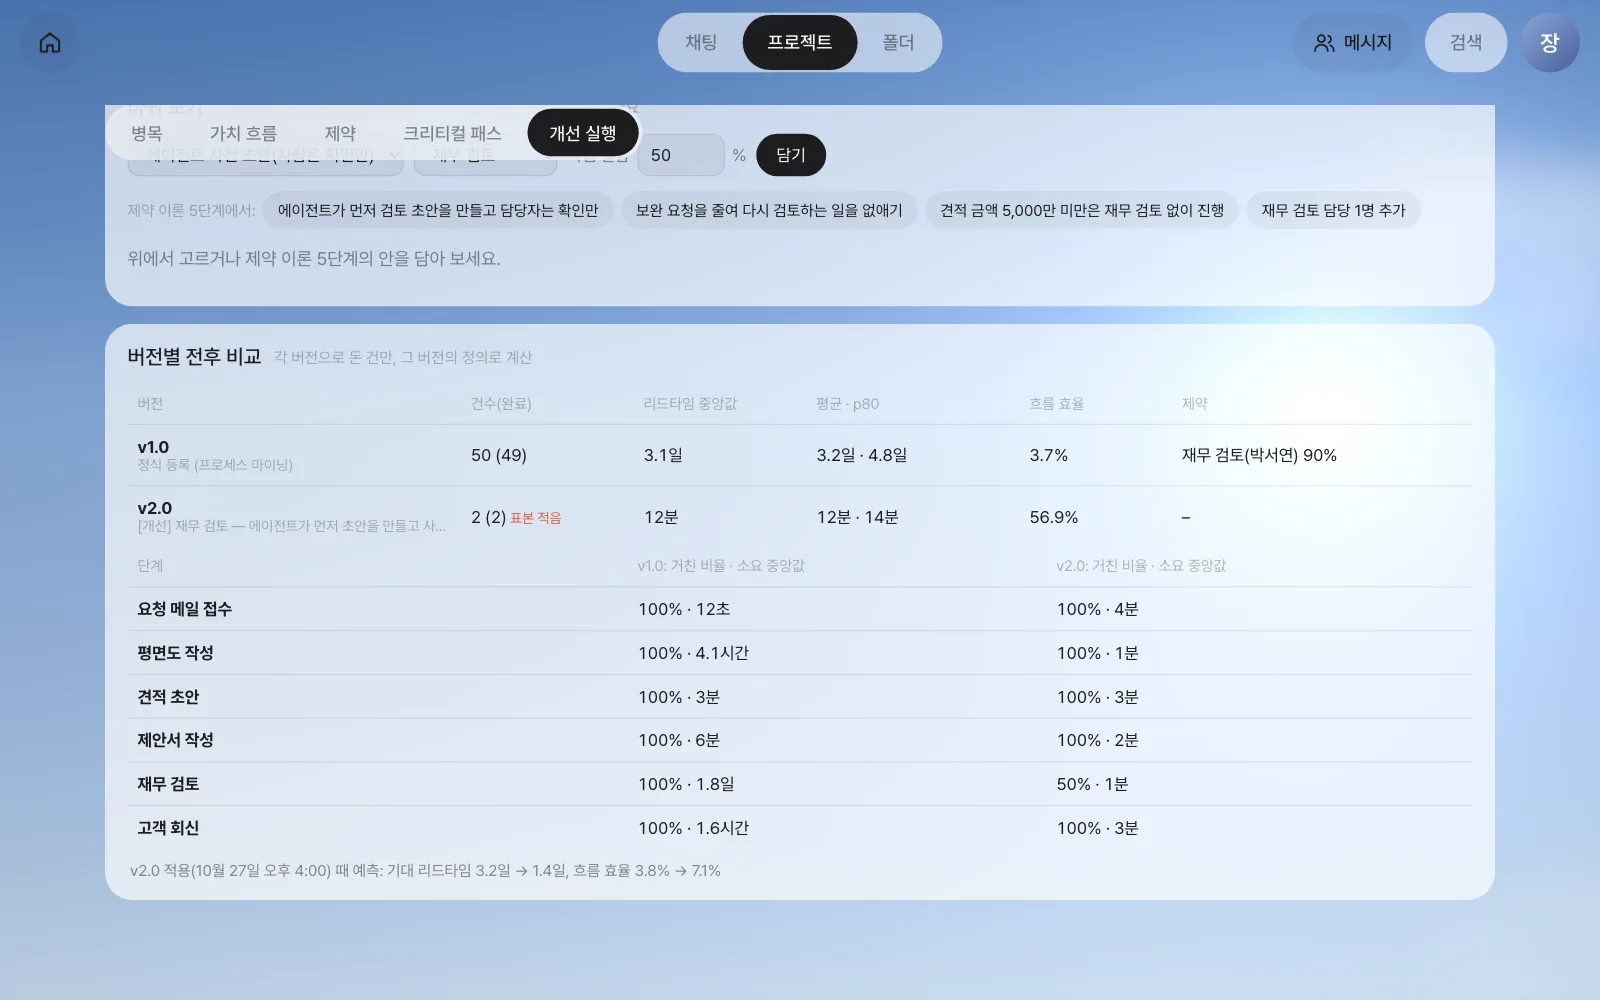Image resolution: width=1600 pixels, height=1000 pixels.
Task: Open 메시지 with the people icon
Action: point(1352,43)
